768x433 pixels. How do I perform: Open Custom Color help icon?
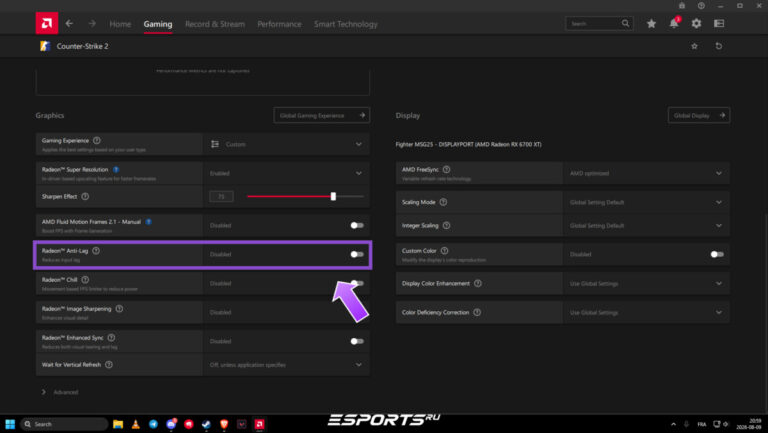tap(444, 251)
